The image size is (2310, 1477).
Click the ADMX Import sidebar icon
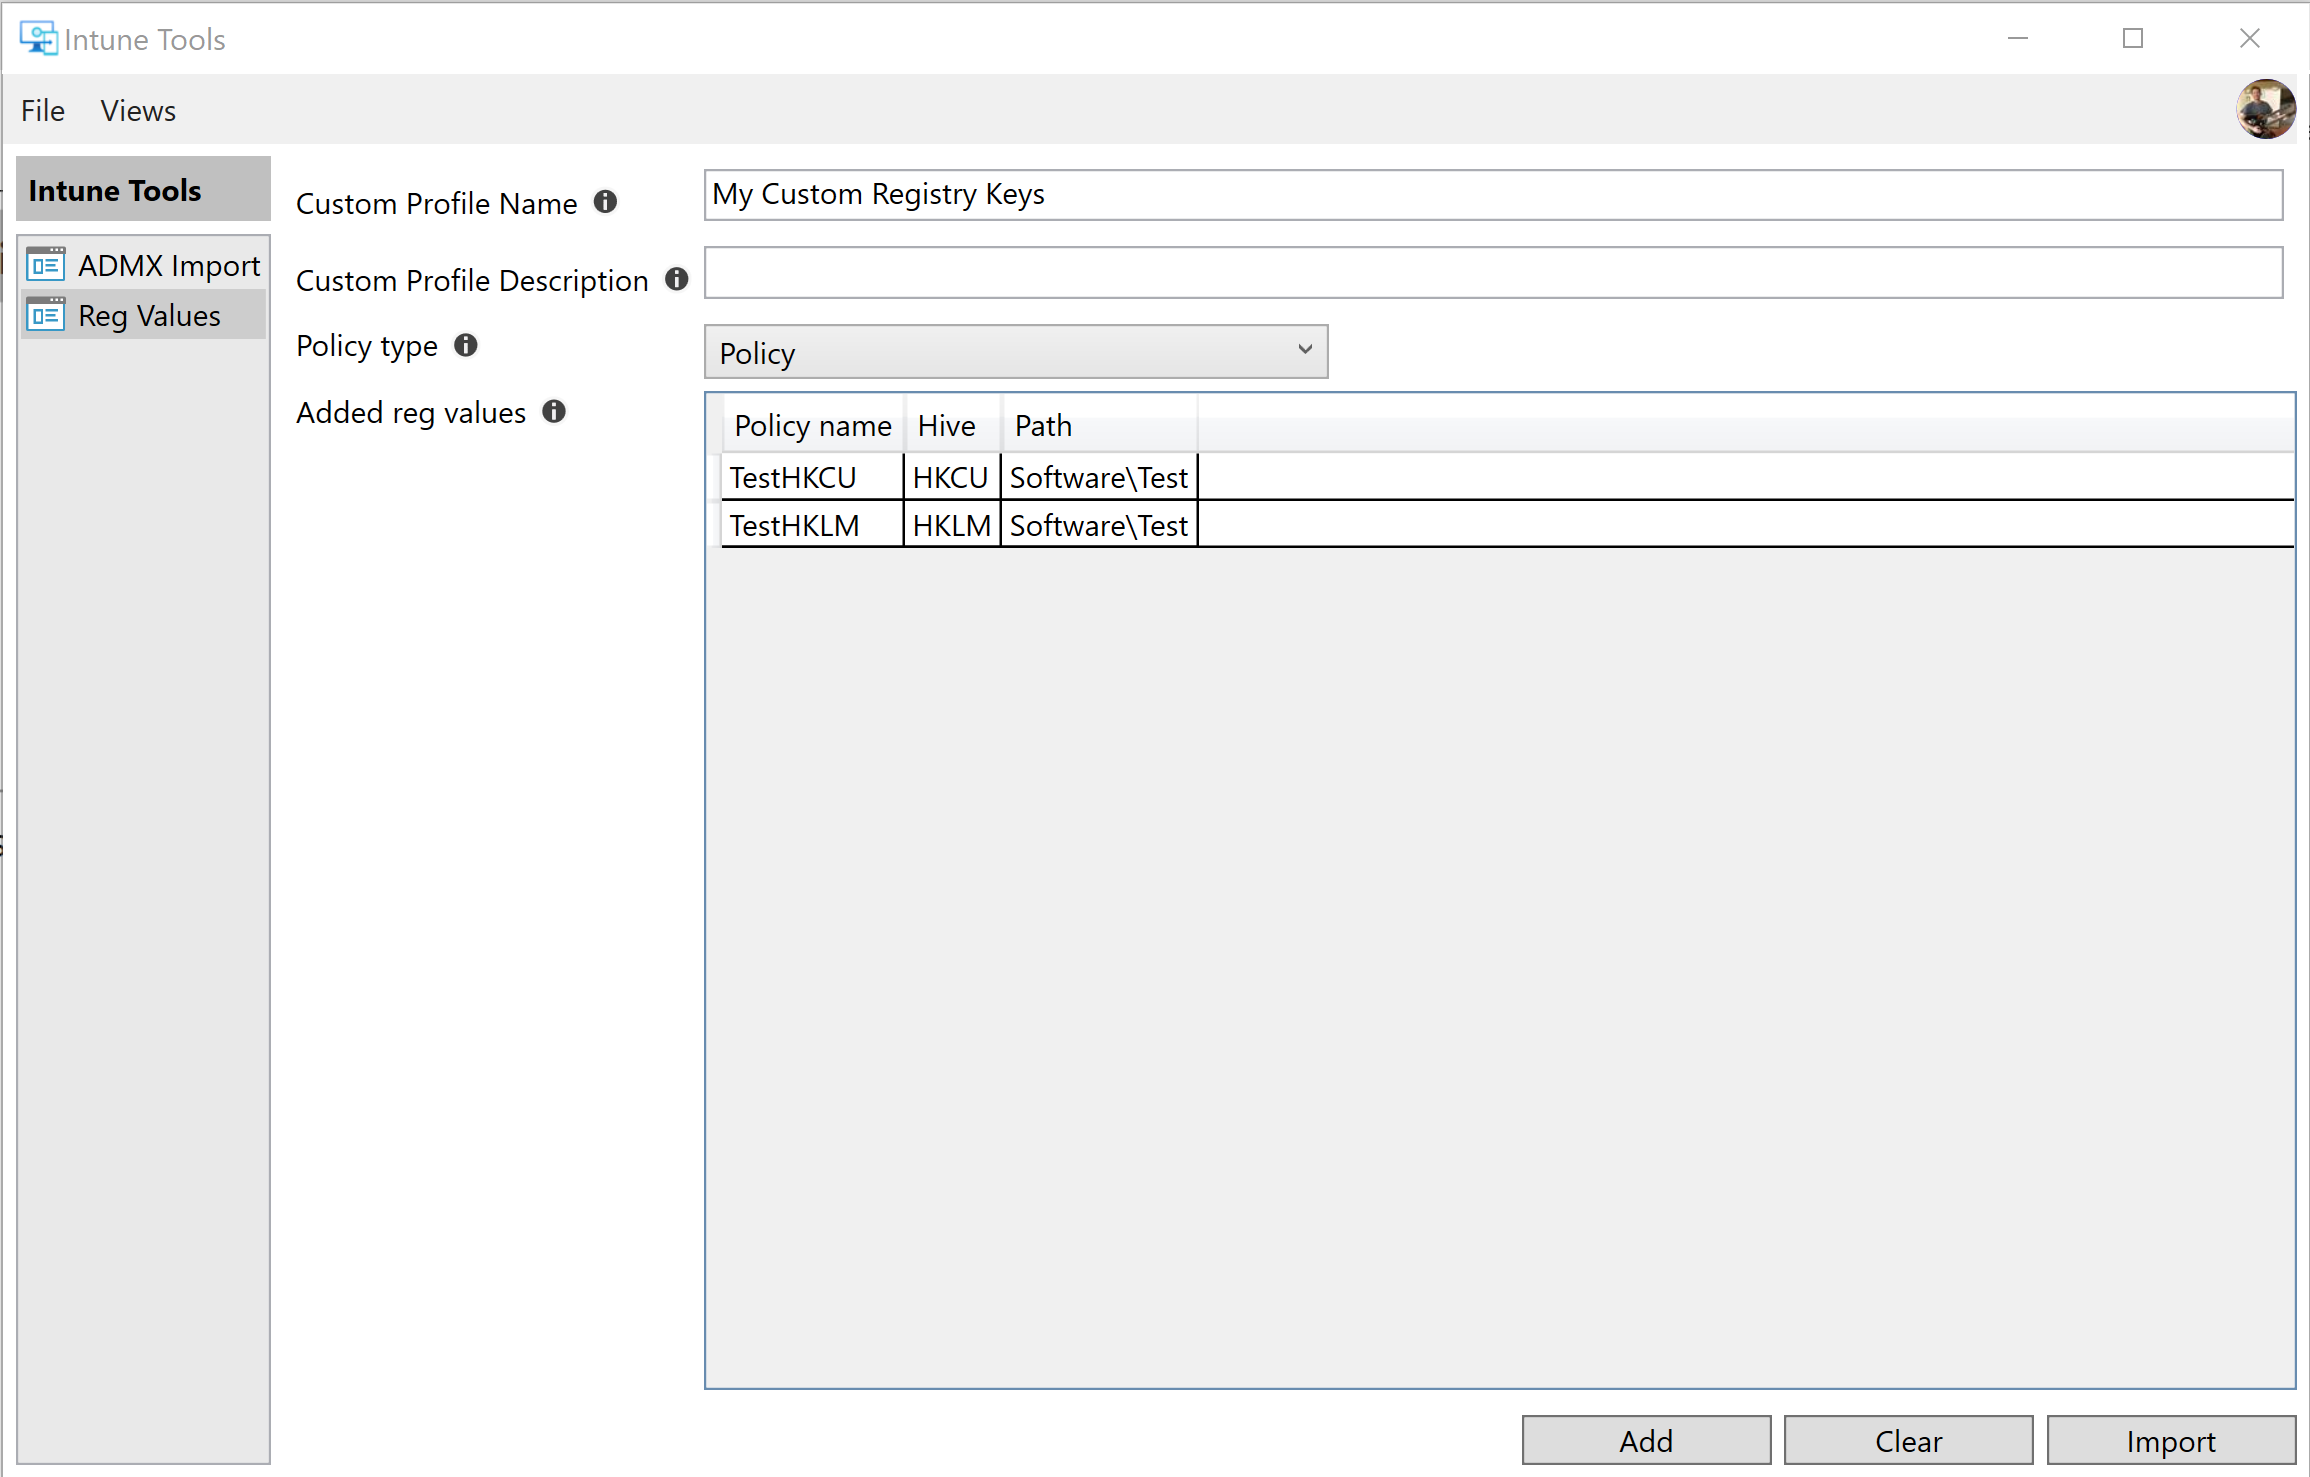[46, 265]
